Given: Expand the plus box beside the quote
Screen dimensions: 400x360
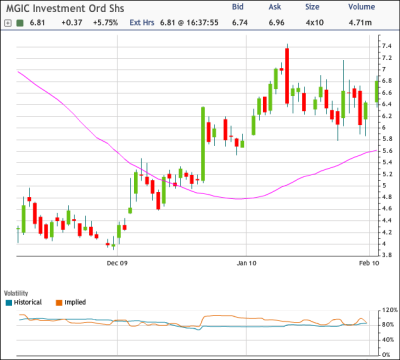Looking at the screenshot, I should click(8, 23).
